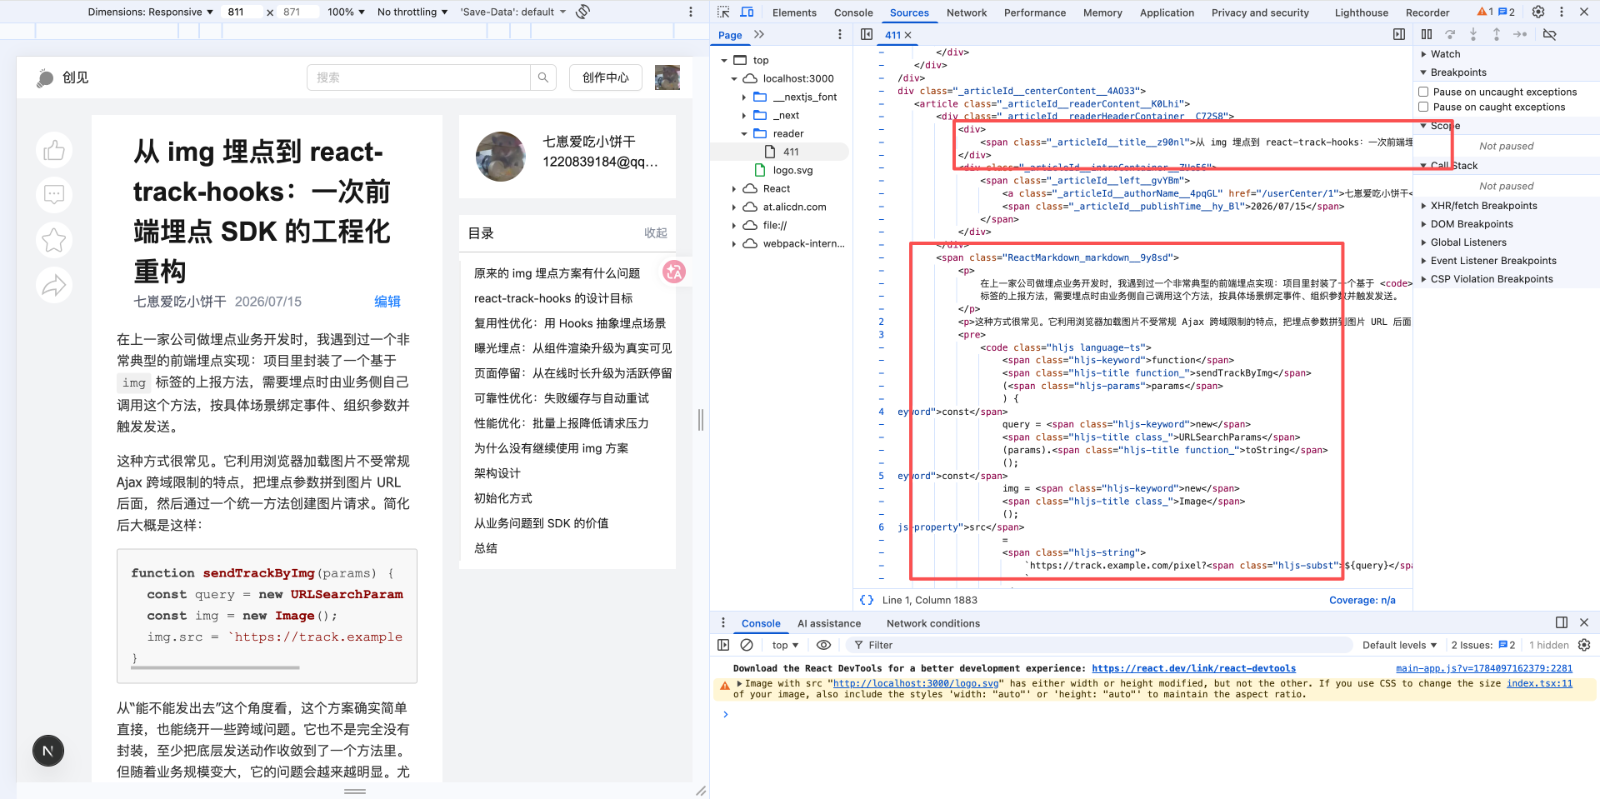Toggle the debugger sidebar panel

pos(1399,34)
